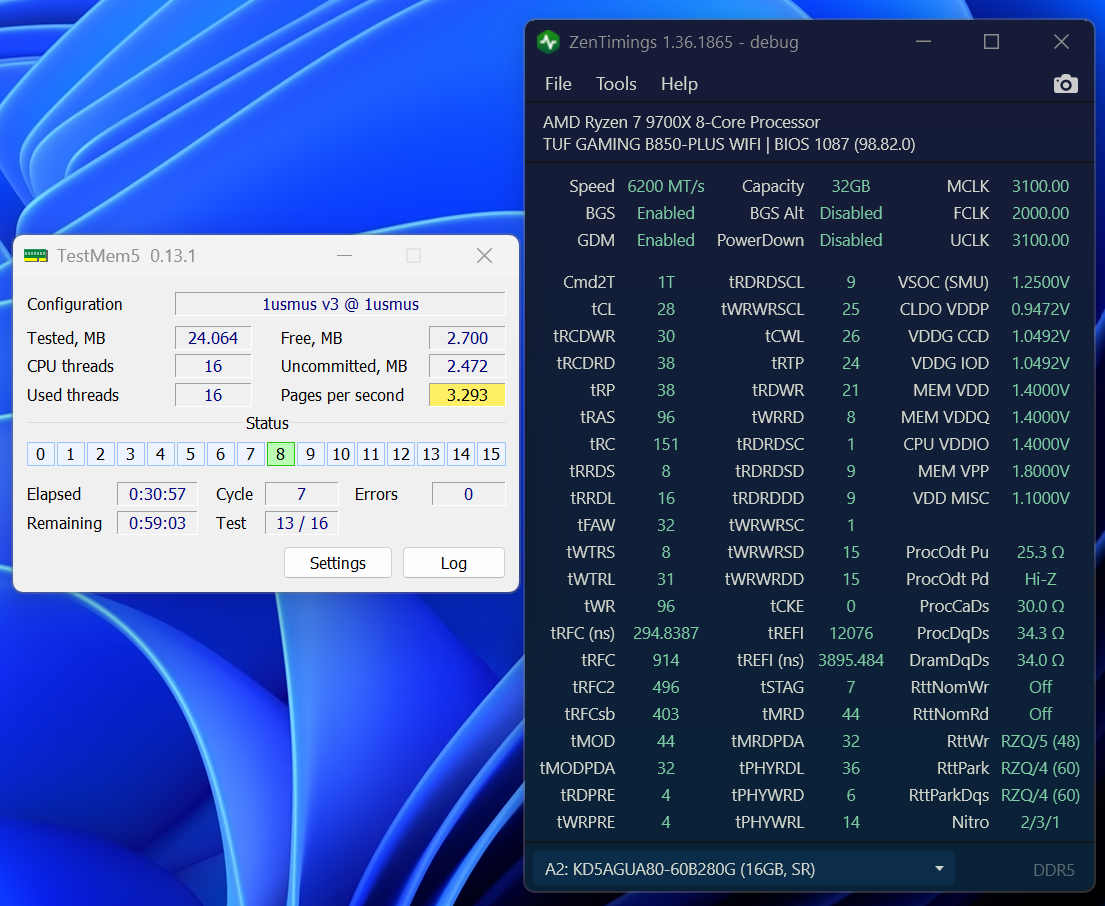Click the AMD Ryzen 7 9700X processor name
1105x906 pixels.
point(681,123)
